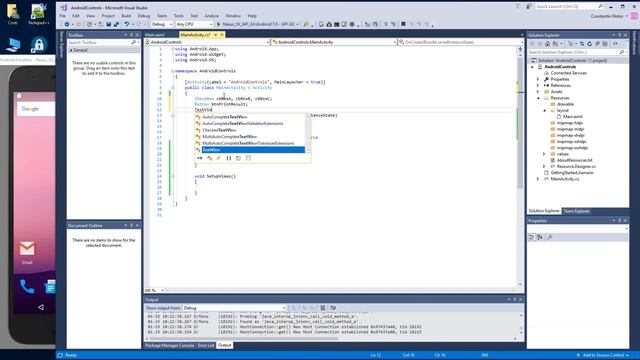The height and width of the screenshot is (360, 640).
Task: Select AboutResources.txt file
Action: (x=574, y=160)
